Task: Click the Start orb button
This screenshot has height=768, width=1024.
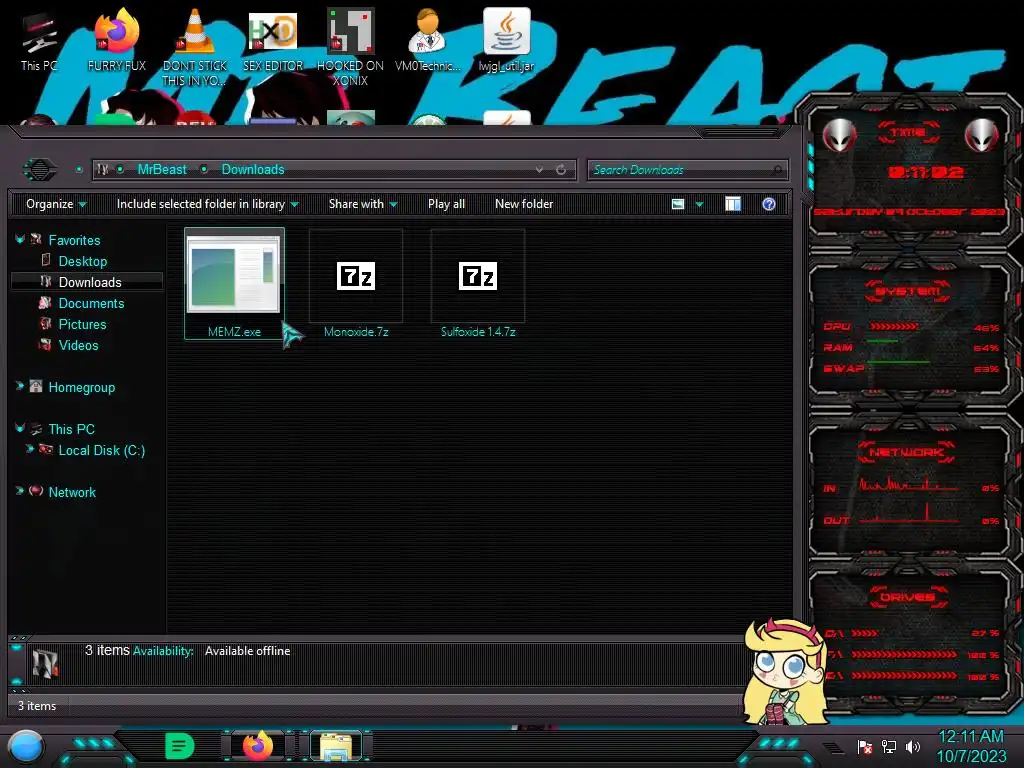Action: pos(26,746)
